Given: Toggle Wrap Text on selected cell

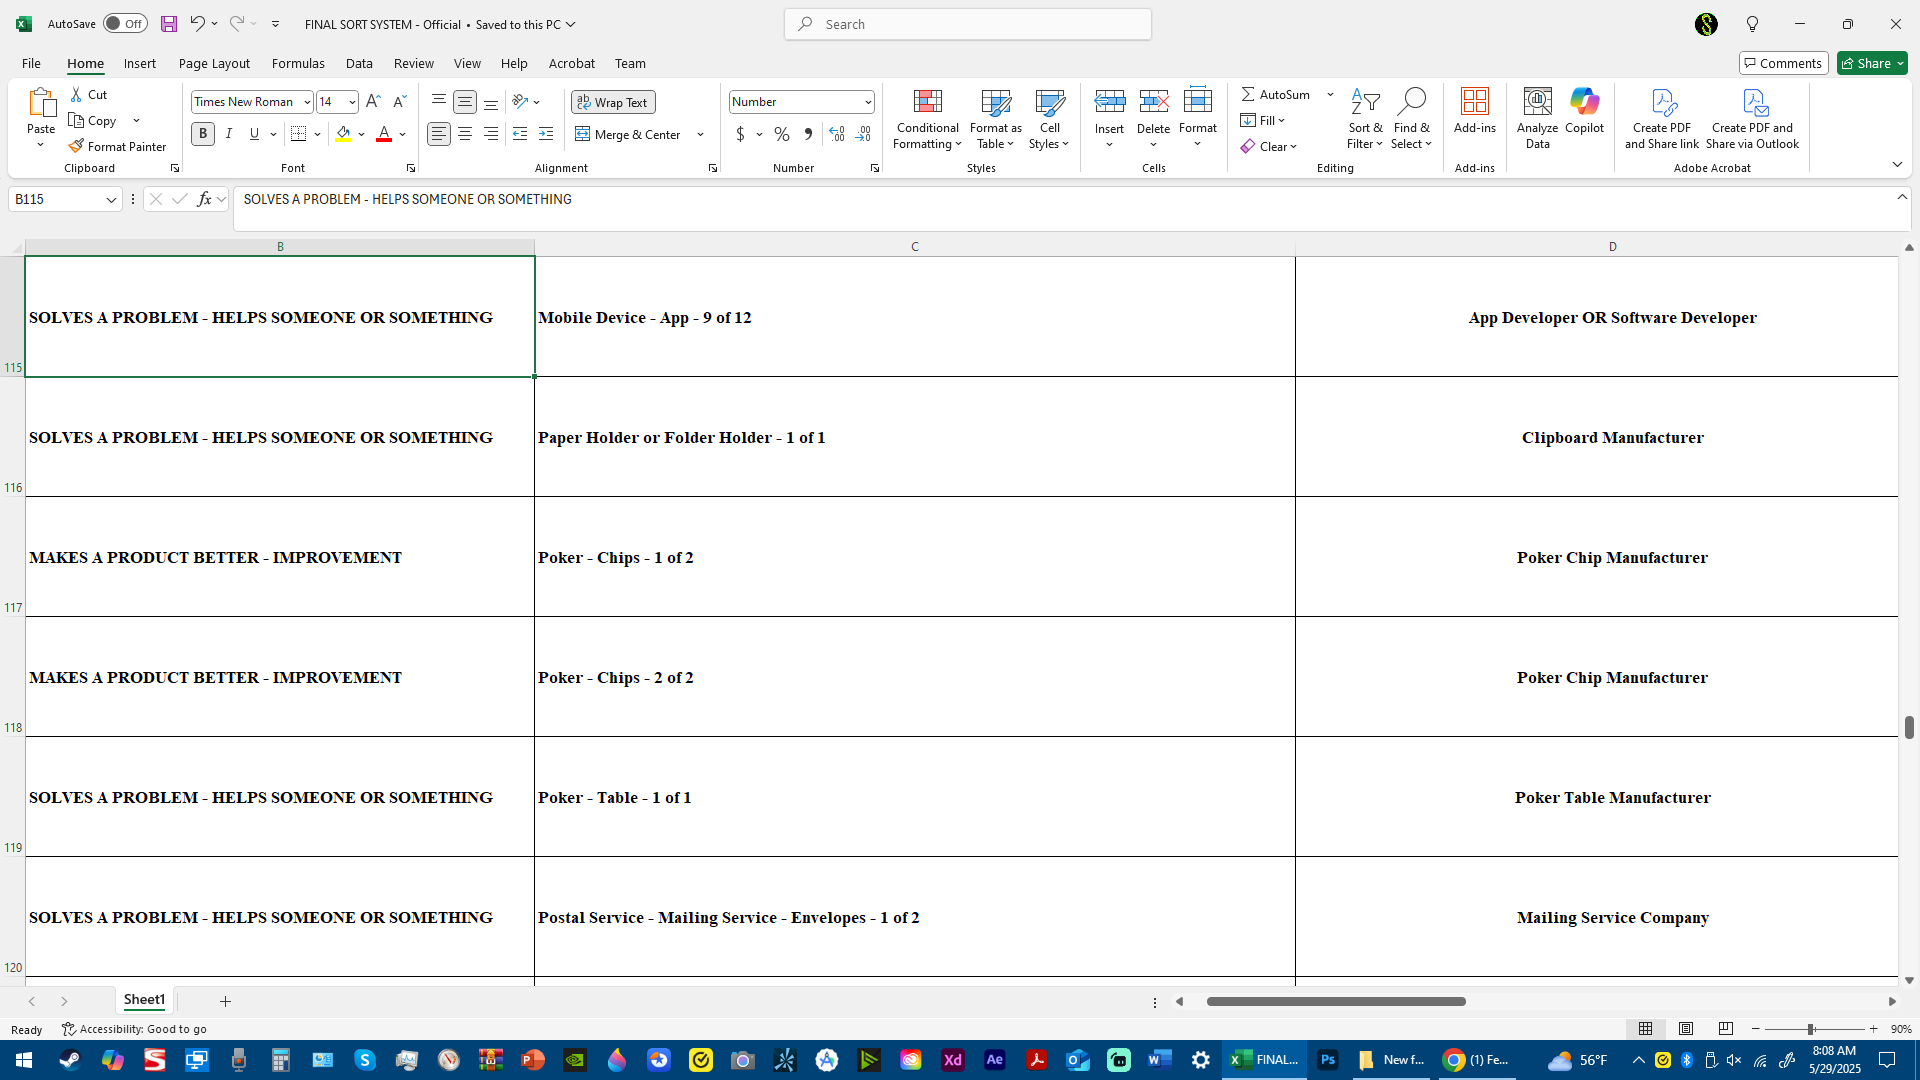Looking at the screenshot, I should pyautogui.click(x=612, y=102).
